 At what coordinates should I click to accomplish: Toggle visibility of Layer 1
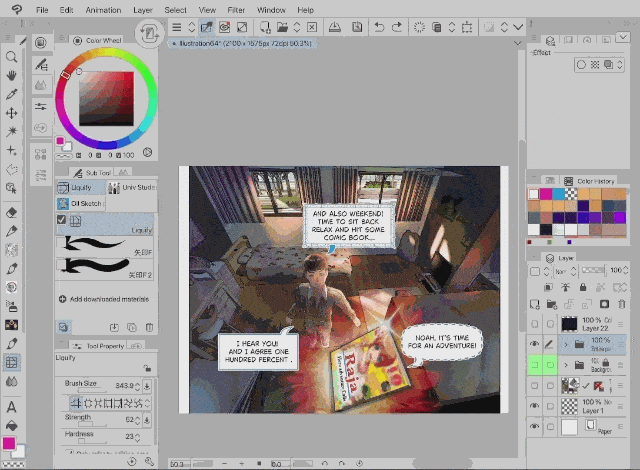click(x=534, y=406)
